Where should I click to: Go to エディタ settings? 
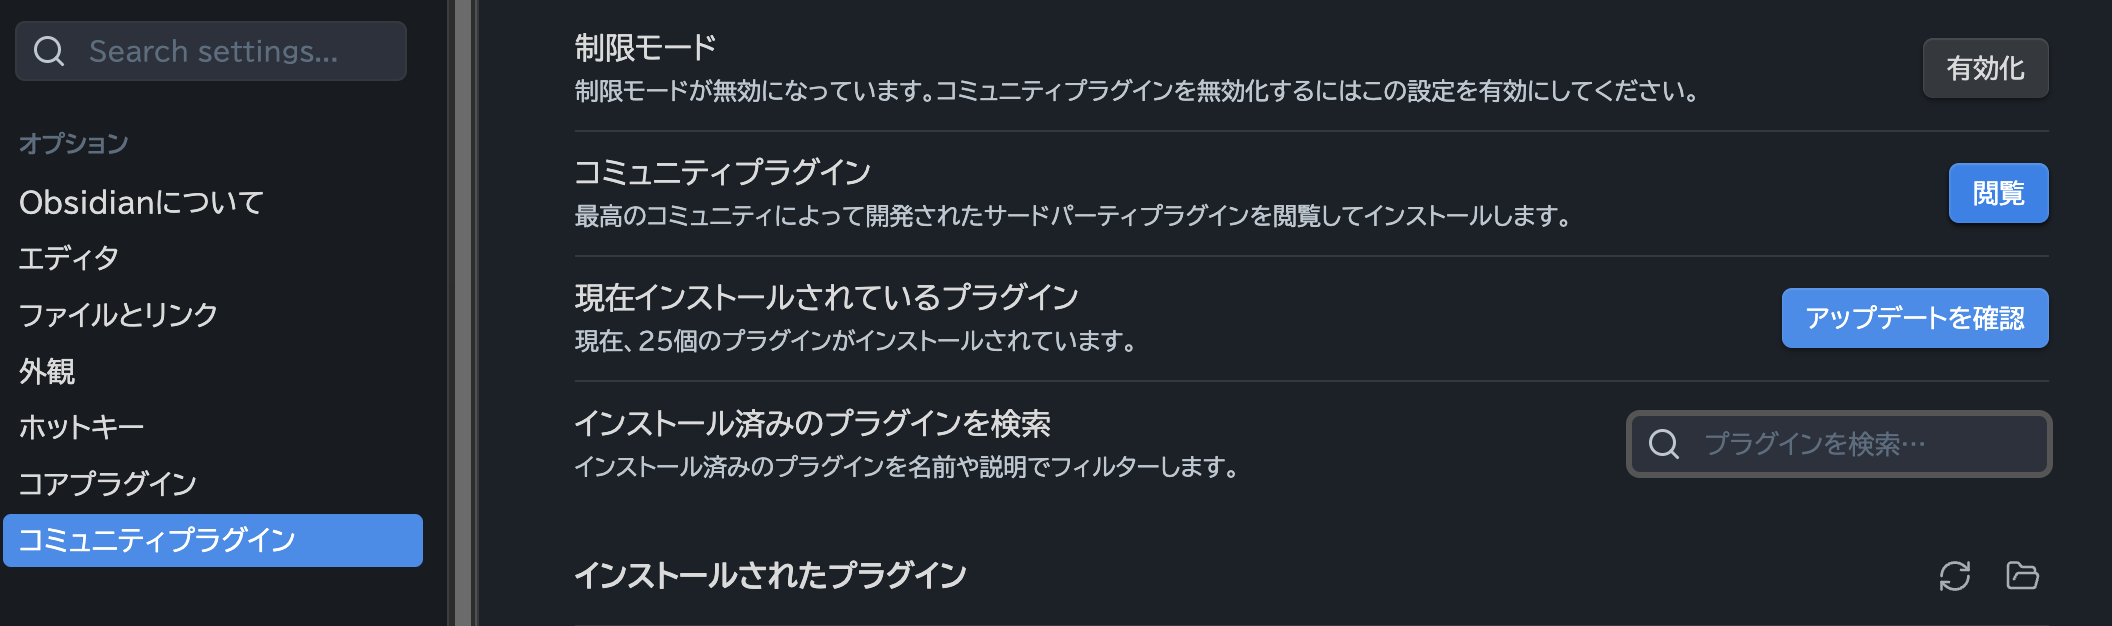tap(69, 259)
